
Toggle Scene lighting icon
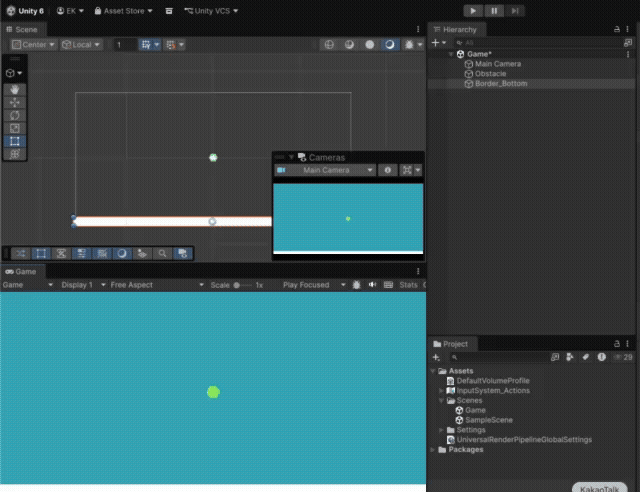click(370, 45)
